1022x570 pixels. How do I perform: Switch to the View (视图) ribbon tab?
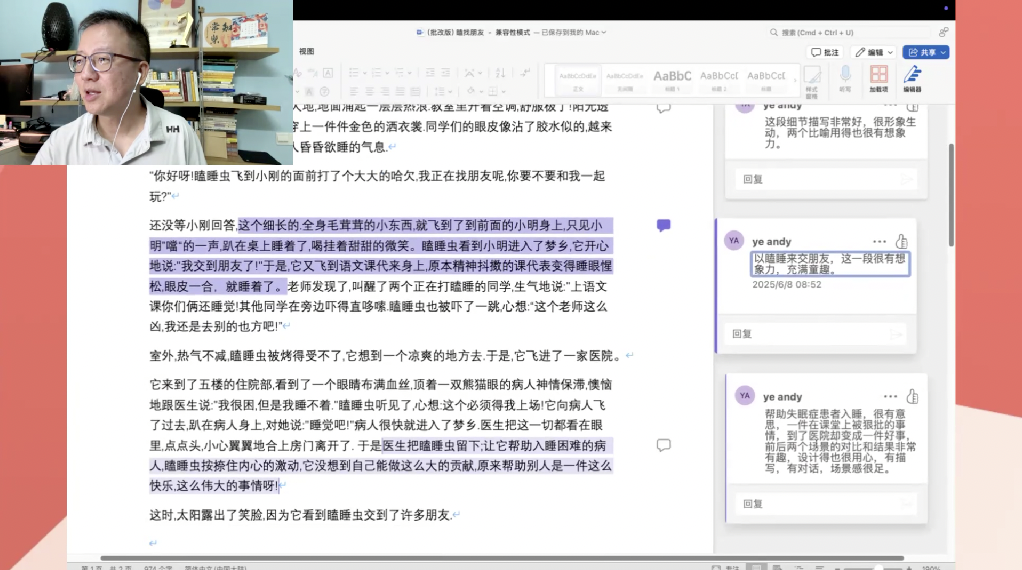(306, 51)
